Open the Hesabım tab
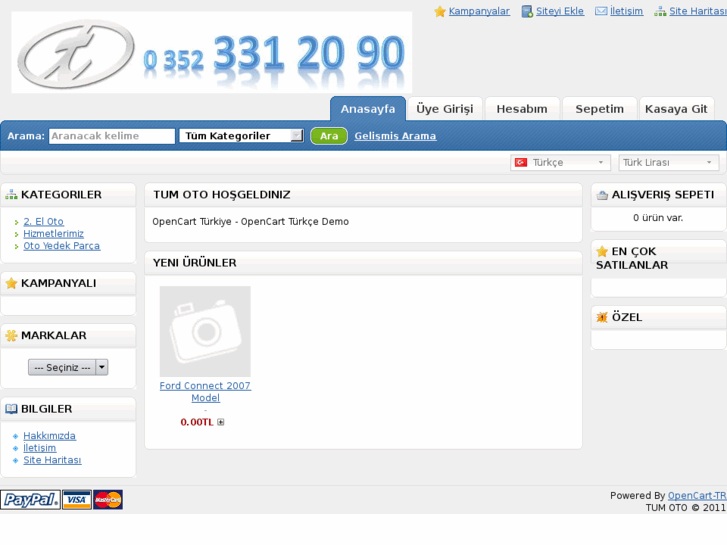 [x=522, y=109]
